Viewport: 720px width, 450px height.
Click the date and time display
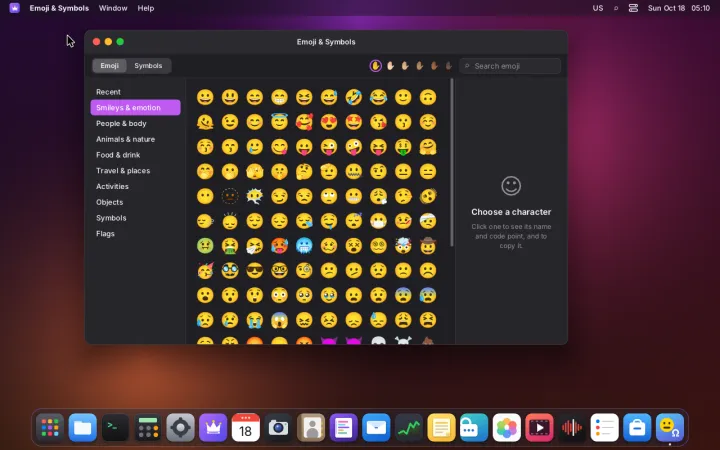[x=679, y=8]
